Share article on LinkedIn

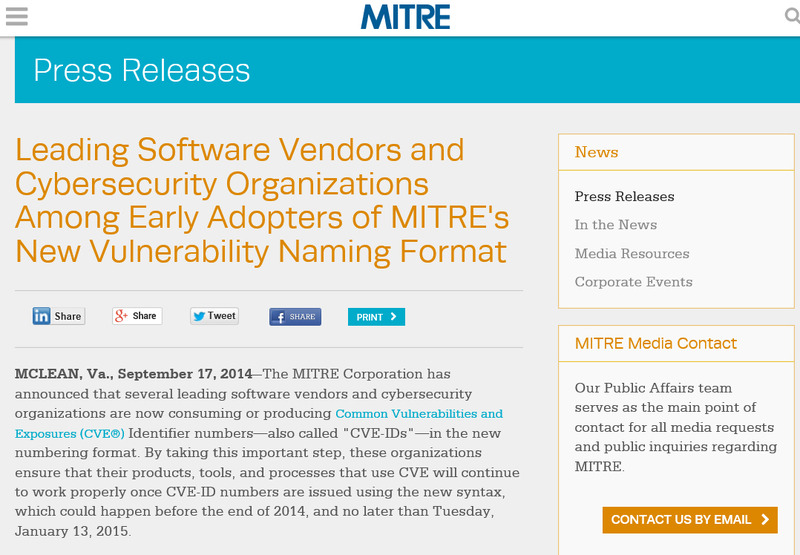point(58,316)
